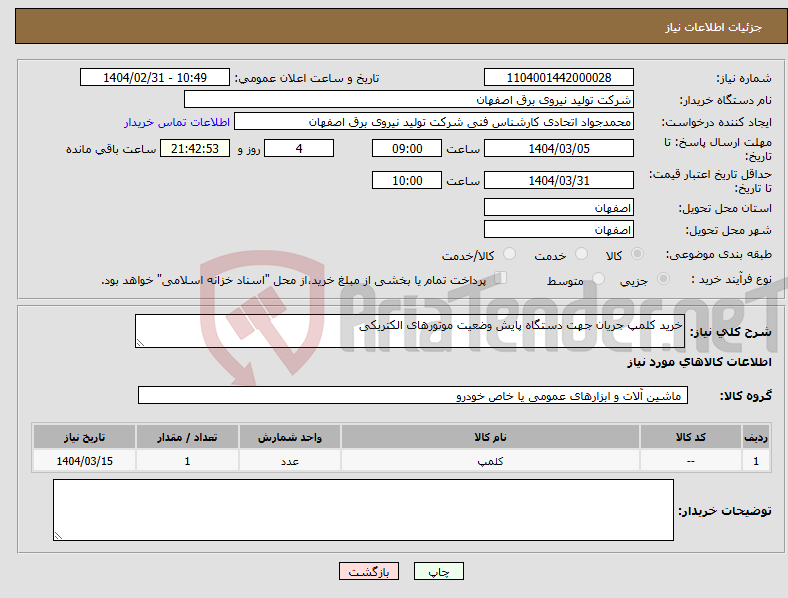The width and height of the screenshot is (788, 598).
Task: Click the کلمپ item name cell
Action: (490, 461)
